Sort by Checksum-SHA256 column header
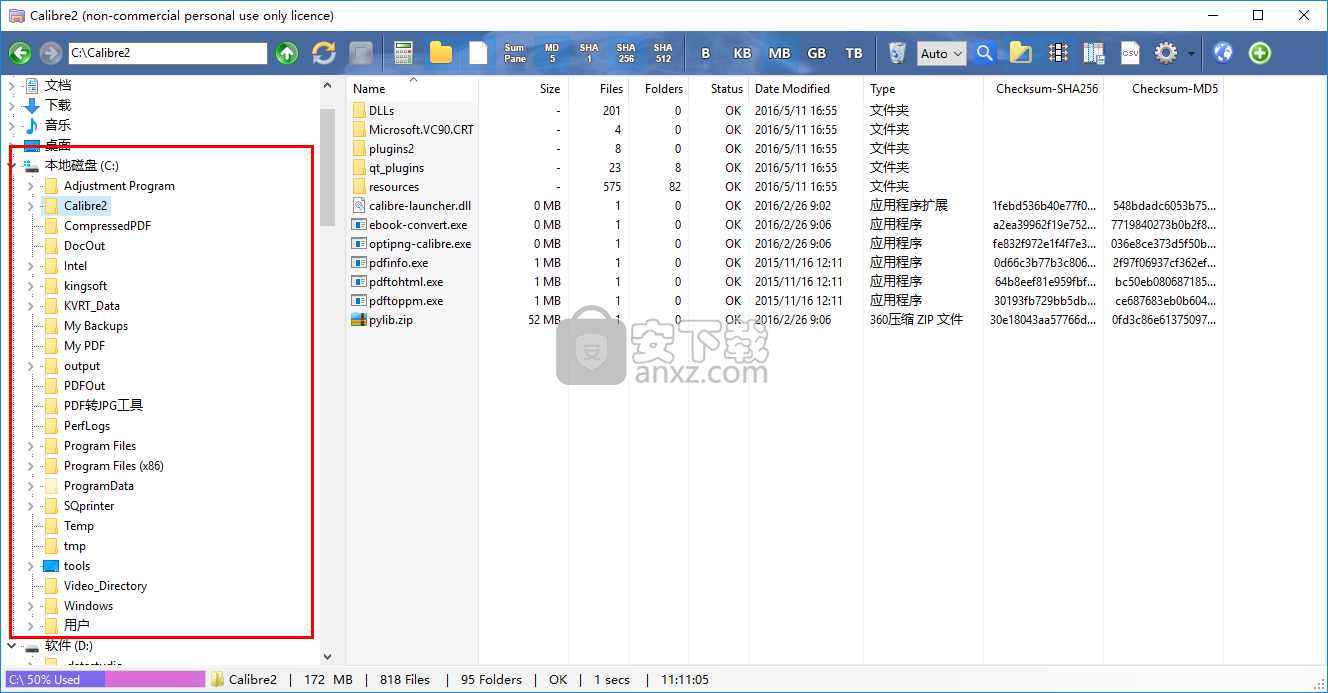Screen dimensions: 1328x693 pos(1047,89)
